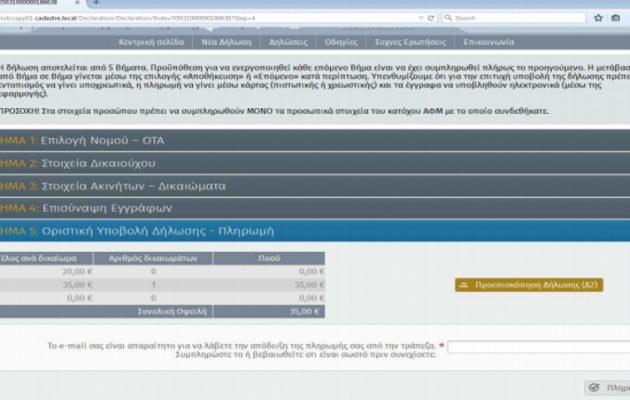Screen dimensions: 630x400
Task: Click the browser URL address field
Action: 209,18
